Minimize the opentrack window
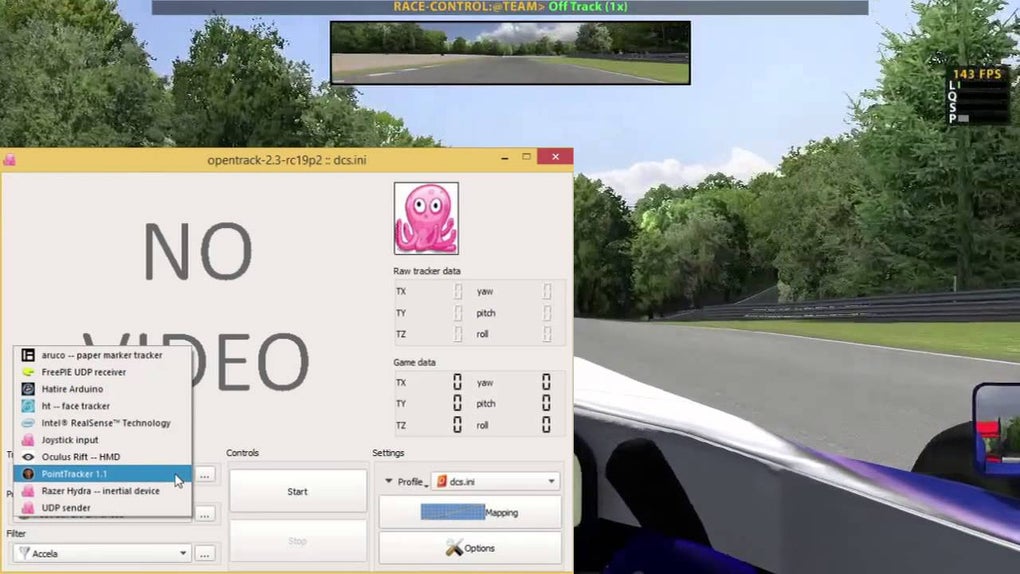 click(505, 157)
